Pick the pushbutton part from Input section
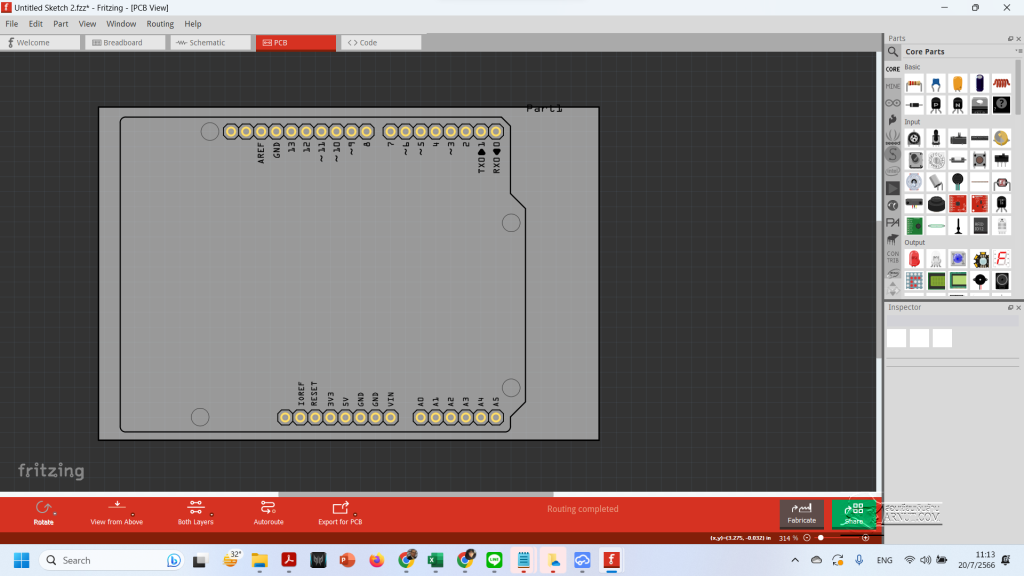Viewport: 1024px width, 576px height. (978, 158)
